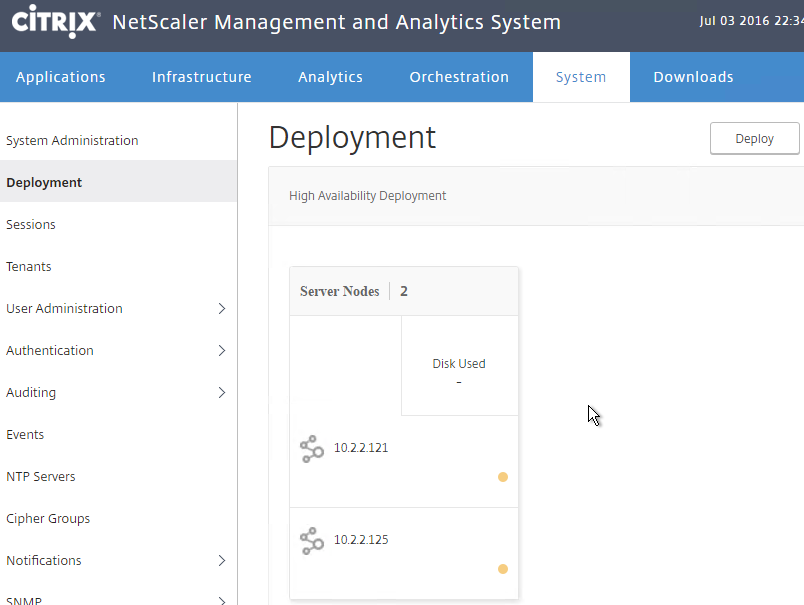Click status dot for node 10.2.2.125
This screenshot has height=605, width=804.
502,569
